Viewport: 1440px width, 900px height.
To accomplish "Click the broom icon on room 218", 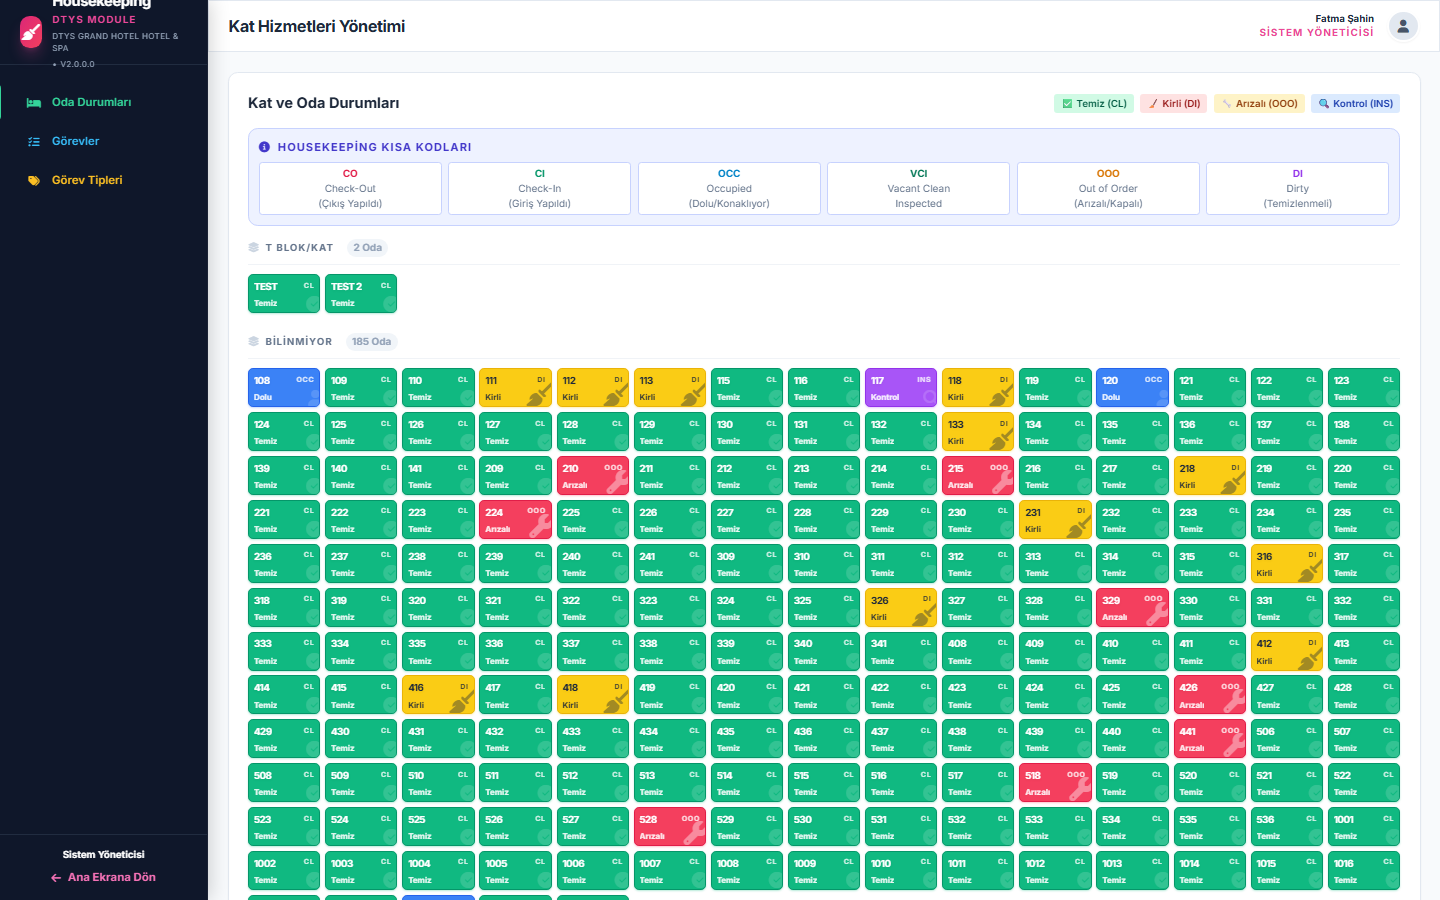I will 1232,483.
